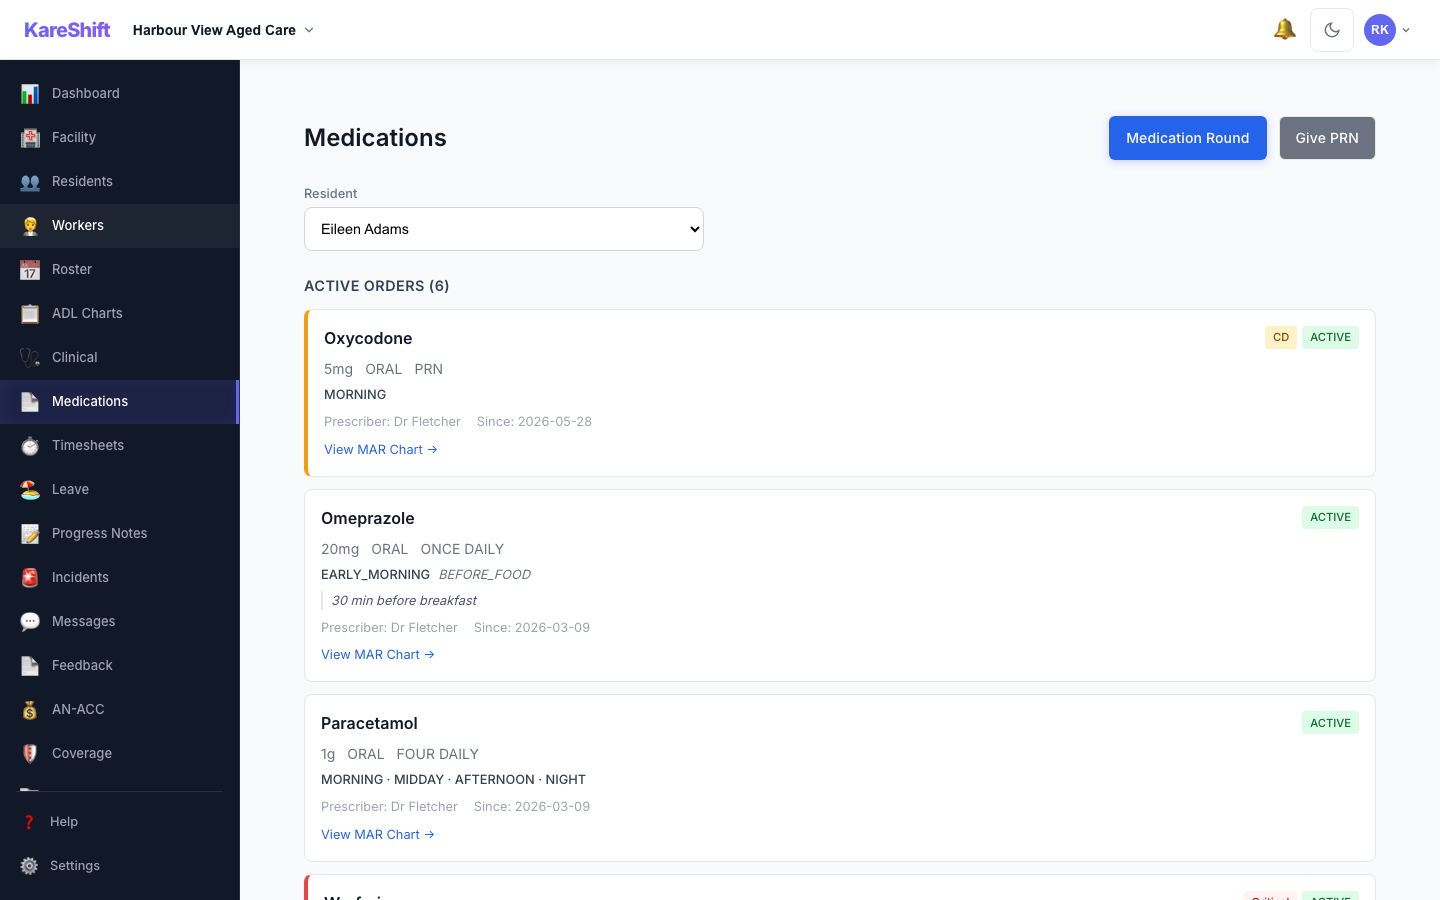Click the Give PRN button

1327,138
